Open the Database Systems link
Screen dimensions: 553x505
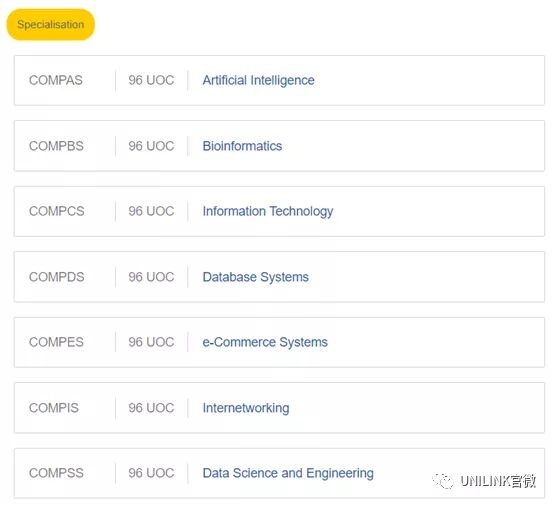click(x=255, y=277)
